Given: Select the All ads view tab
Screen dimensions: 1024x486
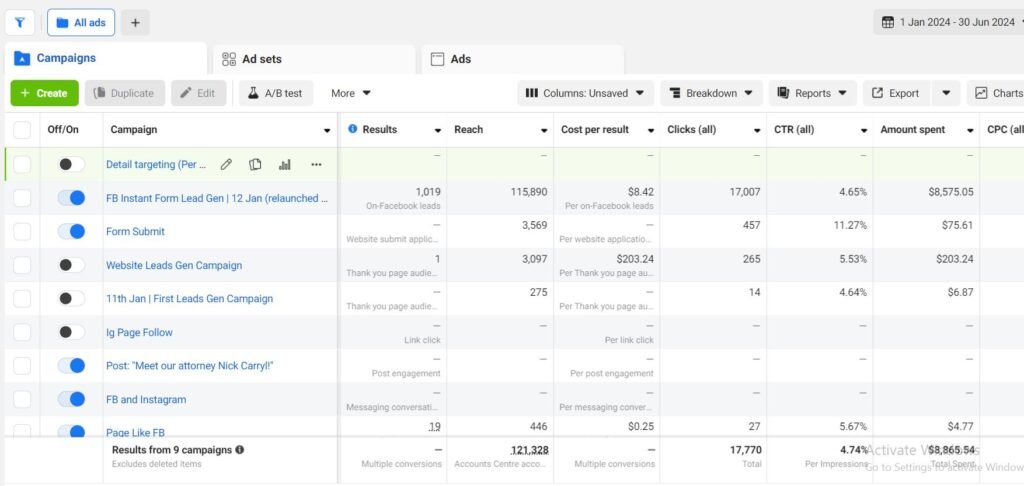Looking at the screenshot, I should [81, 23].
